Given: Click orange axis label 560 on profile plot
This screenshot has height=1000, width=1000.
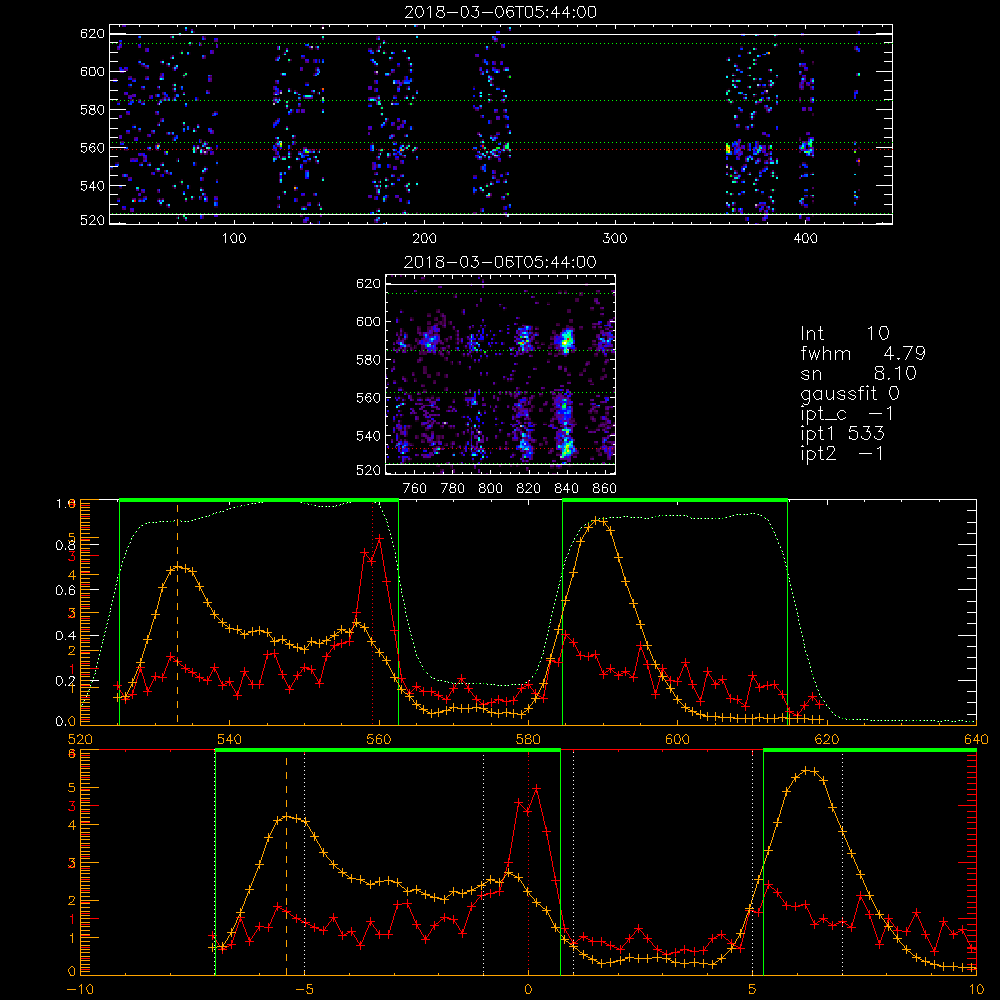Looking at the screenshot, I should pyautogui.click(x=379, y=739).
